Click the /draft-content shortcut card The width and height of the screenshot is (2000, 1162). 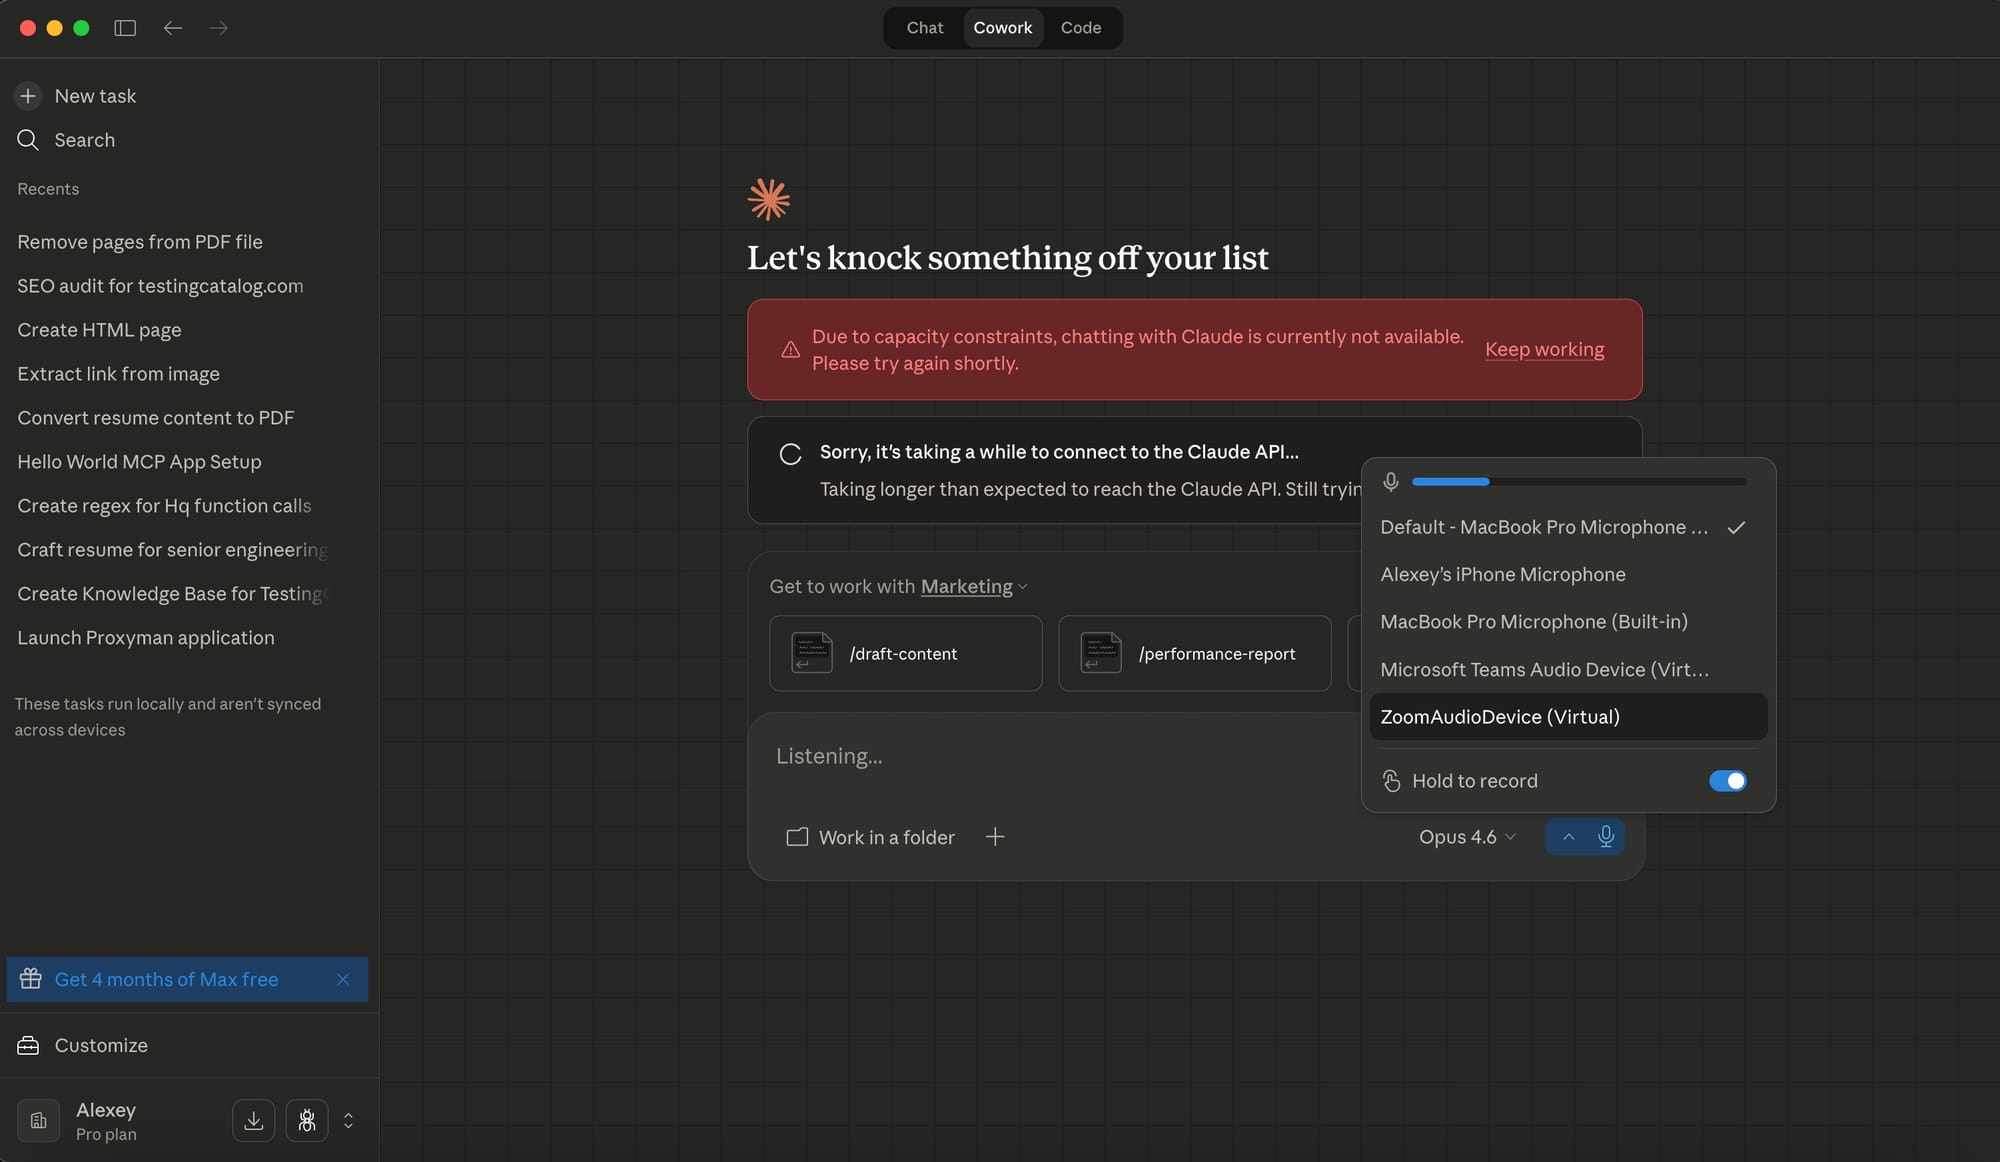(905, 653)
